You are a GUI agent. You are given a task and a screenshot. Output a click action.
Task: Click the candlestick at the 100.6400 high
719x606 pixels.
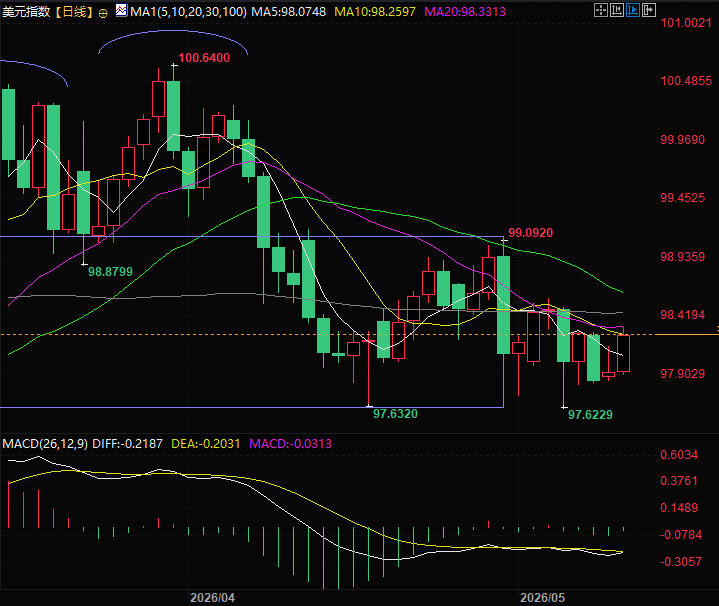(x=173, y=116)
